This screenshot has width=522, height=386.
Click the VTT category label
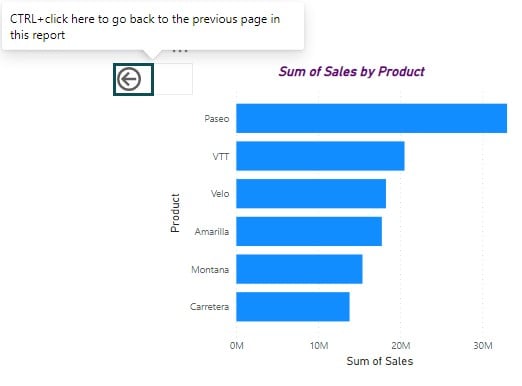click(x=221, y=156)
